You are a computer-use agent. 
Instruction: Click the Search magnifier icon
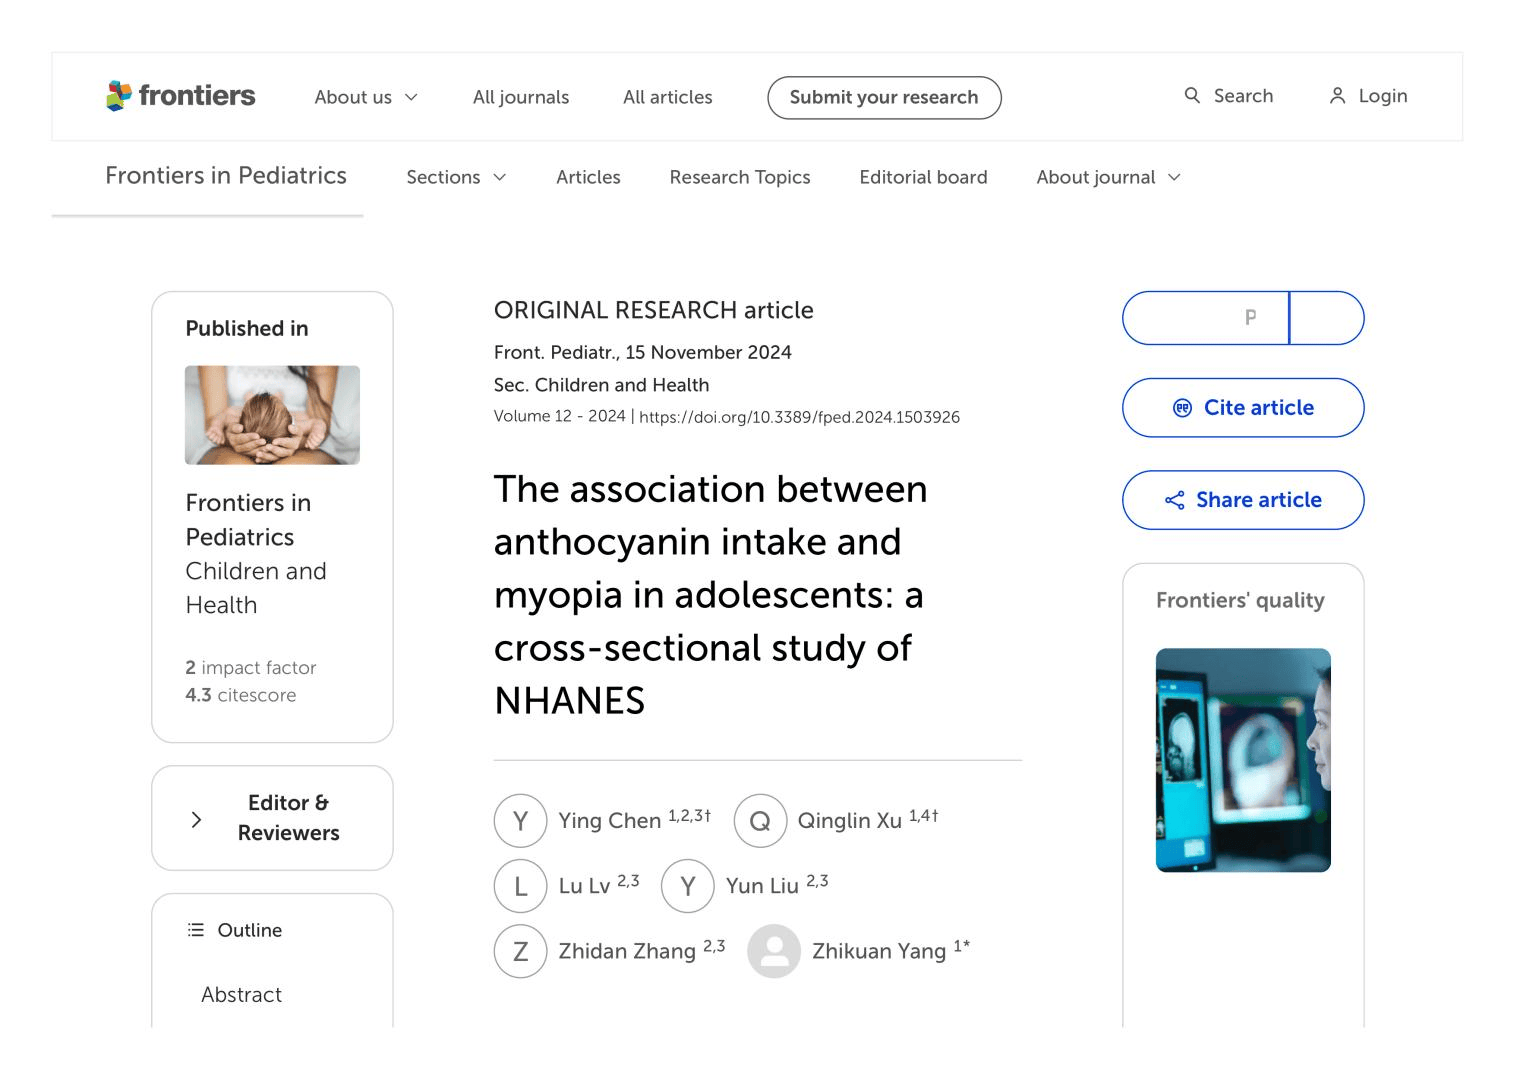pyautogui.click(x=1192, y=96)
